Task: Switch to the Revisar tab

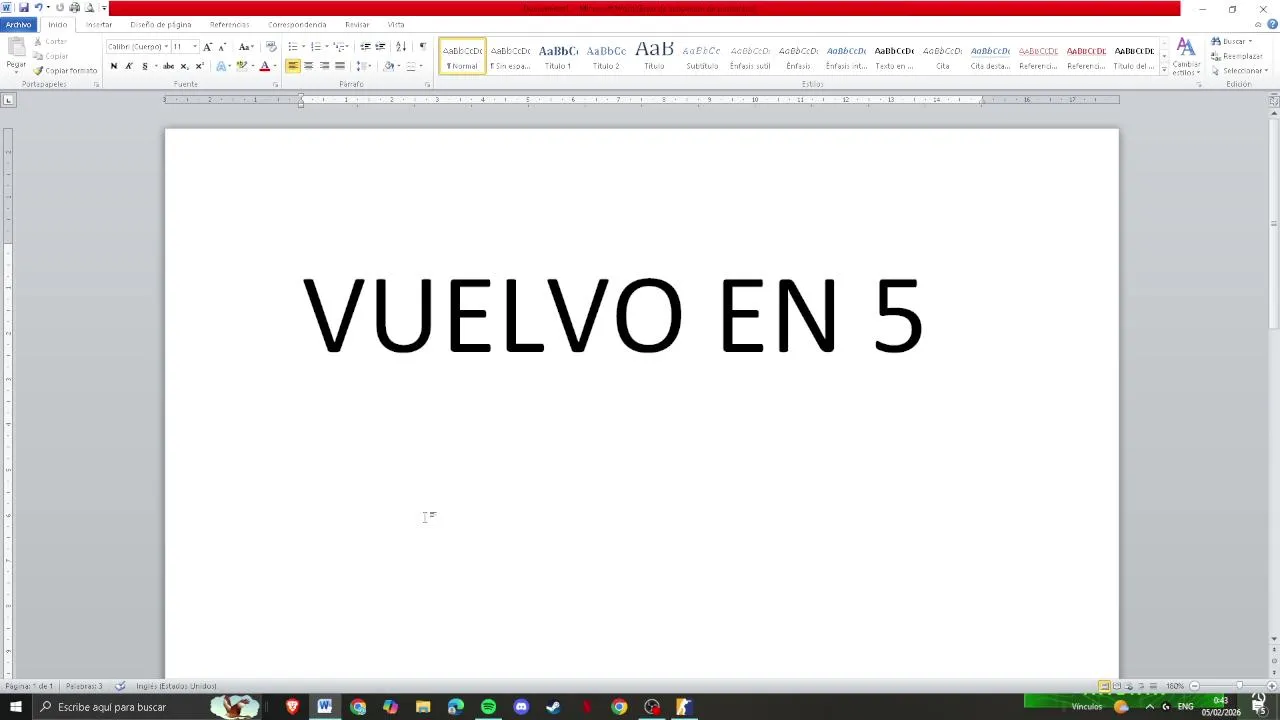Action: [x=357, y=24]
